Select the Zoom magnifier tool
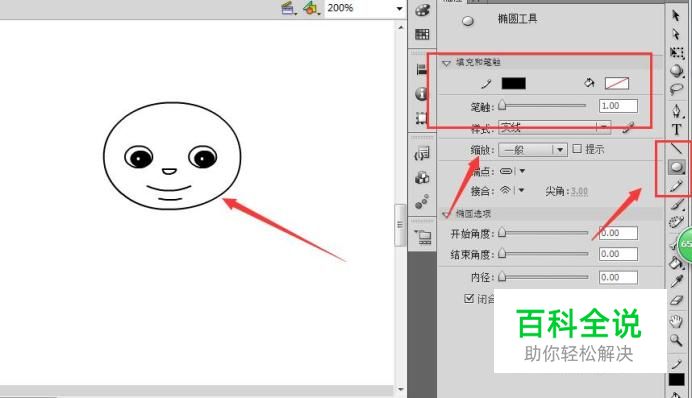This screenshot has width=692, height=398. coord(676,340)
